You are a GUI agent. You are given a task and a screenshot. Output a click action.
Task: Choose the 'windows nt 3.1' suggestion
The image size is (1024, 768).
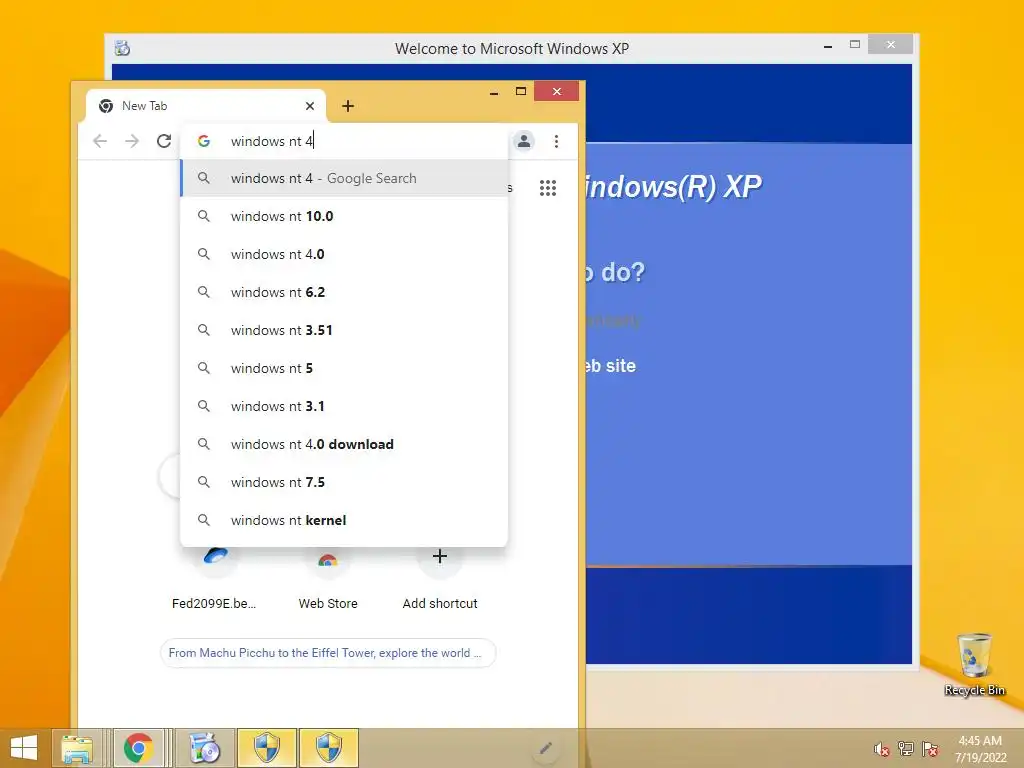[344, 406]
